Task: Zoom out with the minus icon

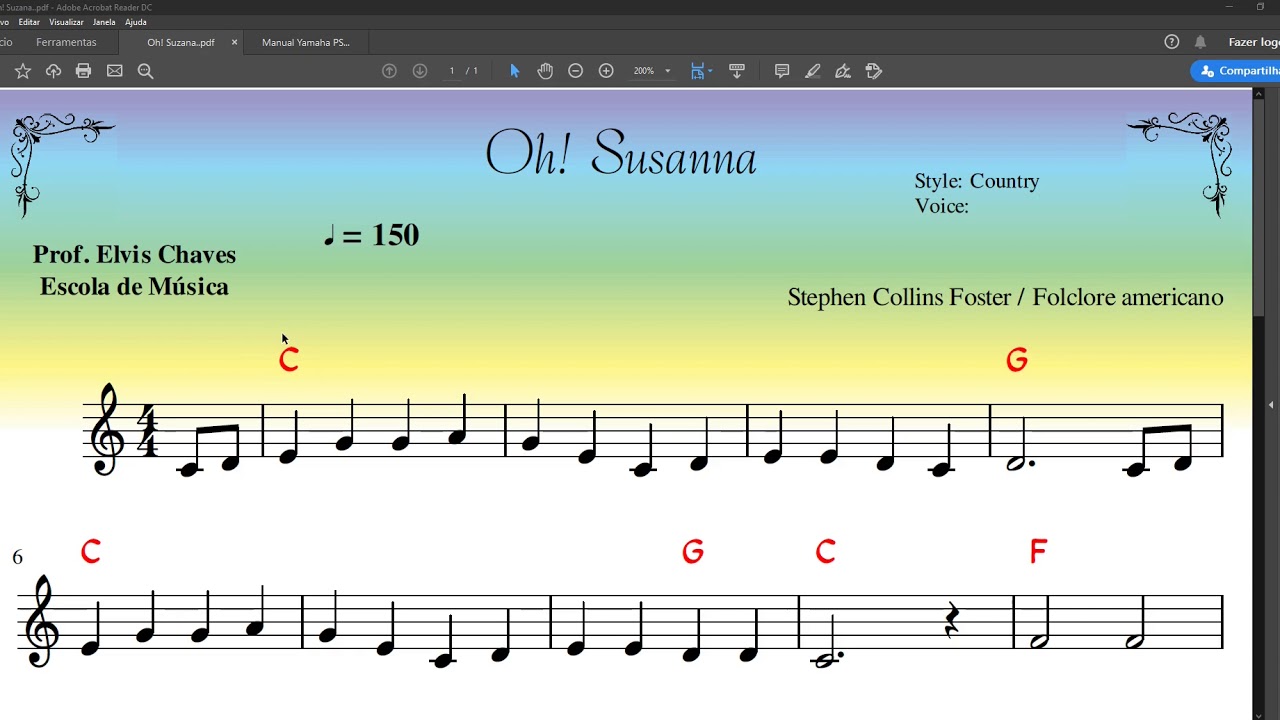Action: pos(576,71)
